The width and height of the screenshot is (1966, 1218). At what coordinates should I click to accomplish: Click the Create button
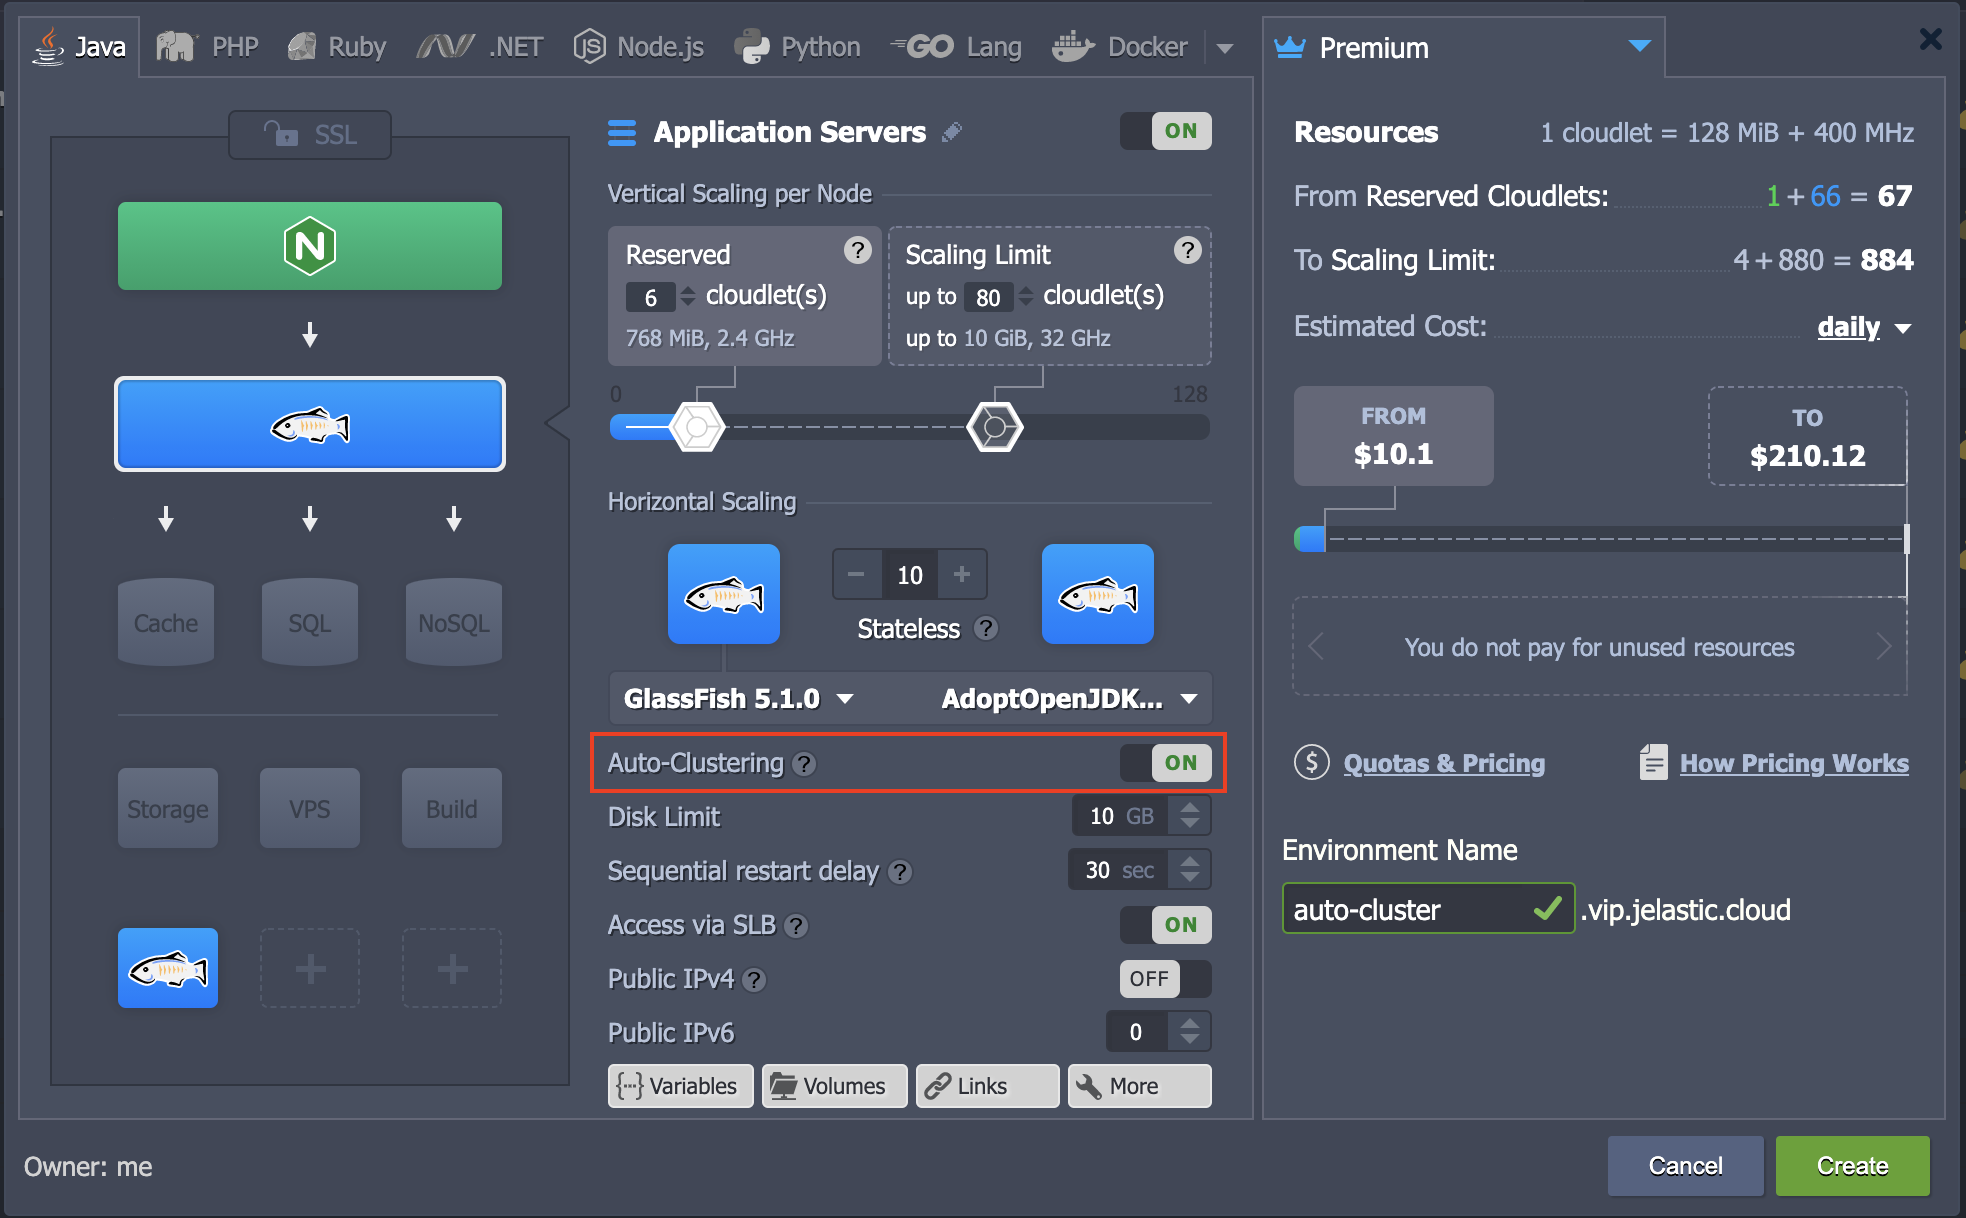point(1852,1166)
